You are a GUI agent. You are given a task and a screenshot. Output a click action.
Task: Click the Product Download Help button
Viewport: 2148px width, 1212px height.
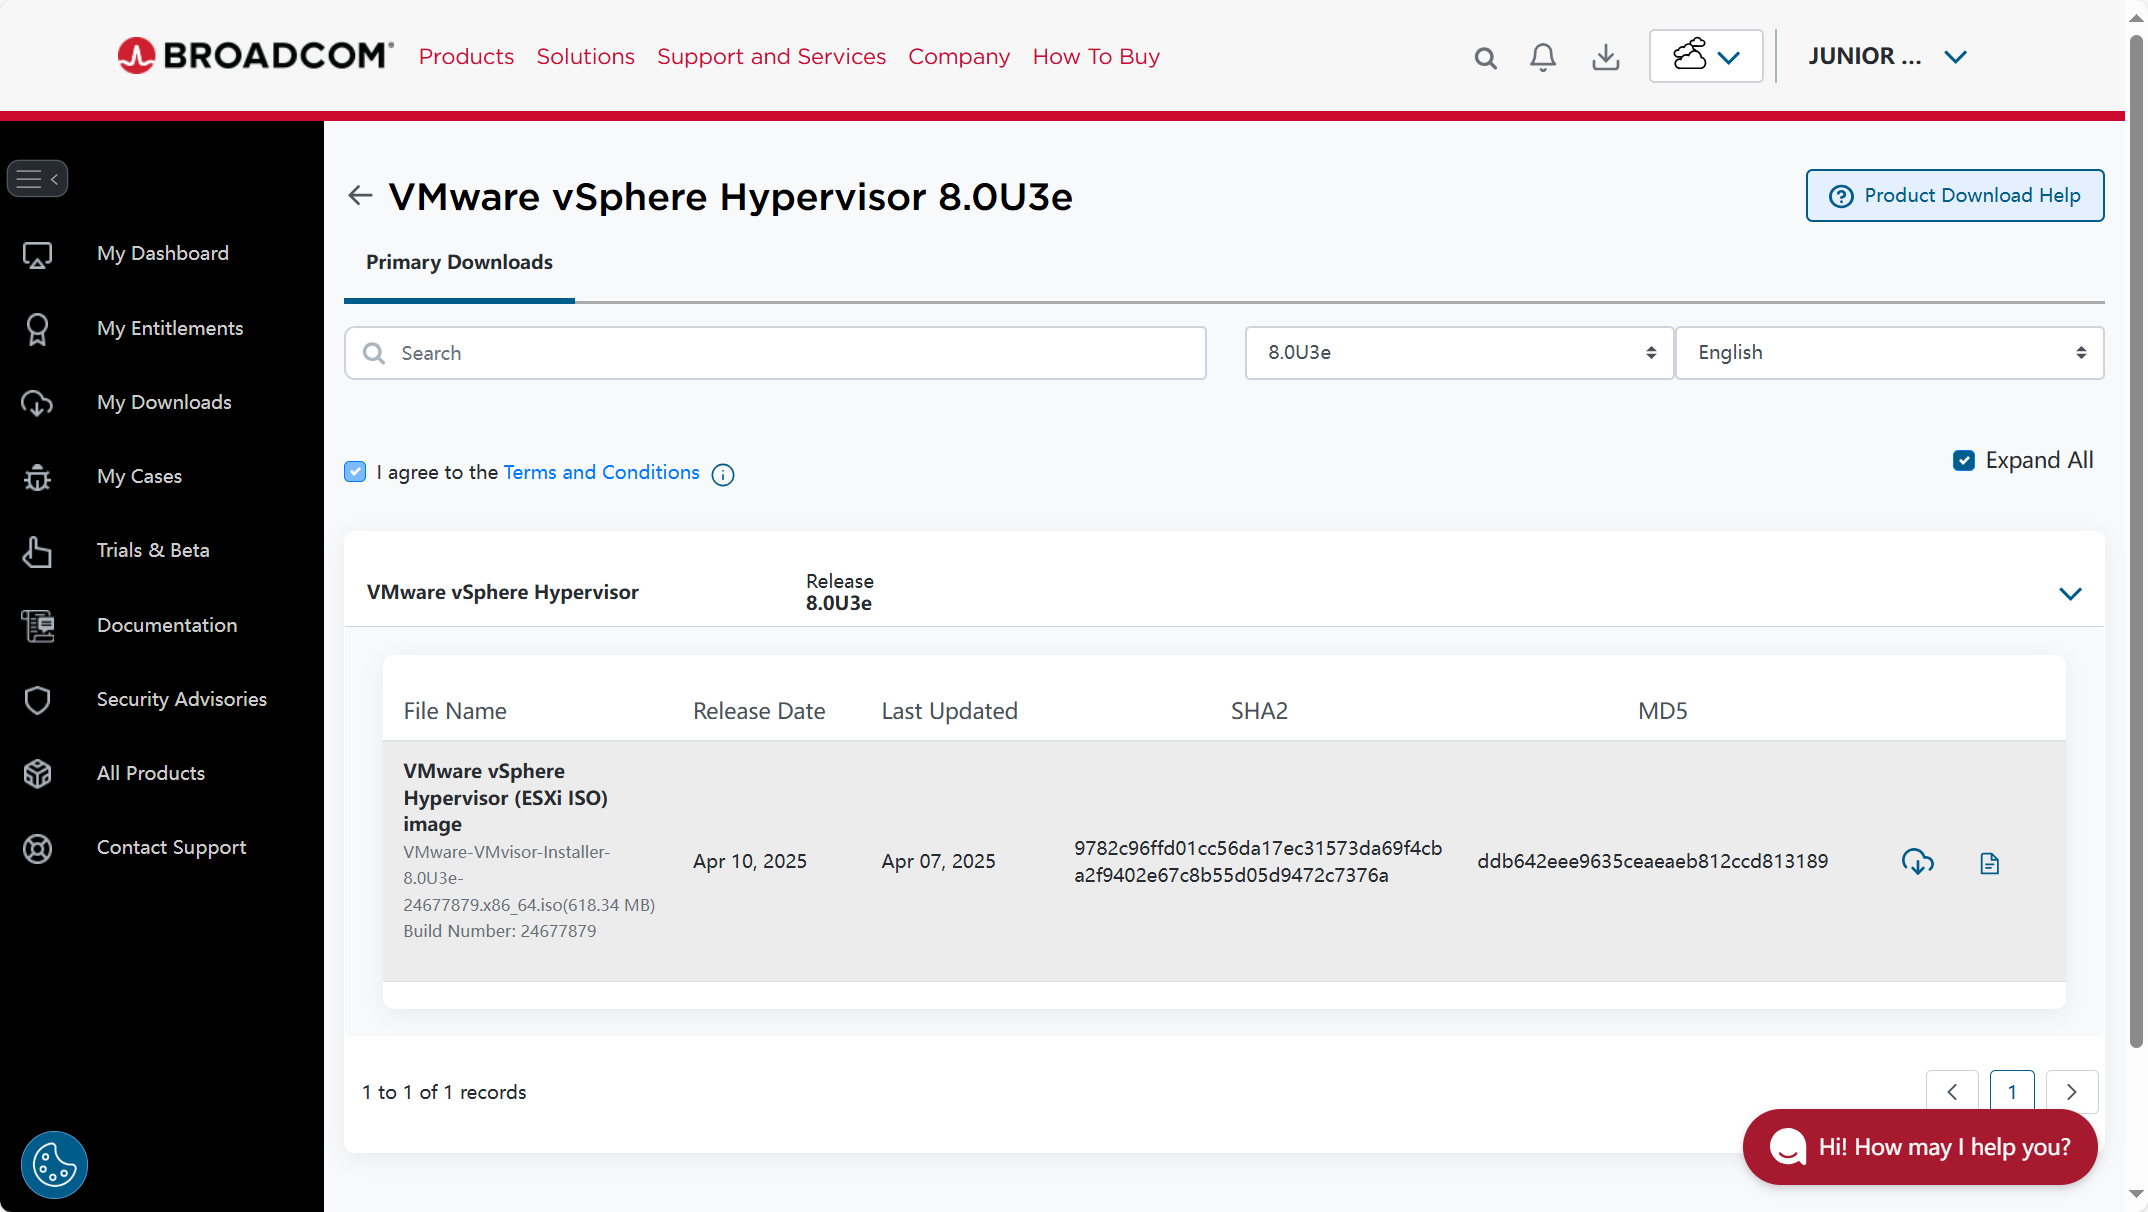[x=1954, y=195]
